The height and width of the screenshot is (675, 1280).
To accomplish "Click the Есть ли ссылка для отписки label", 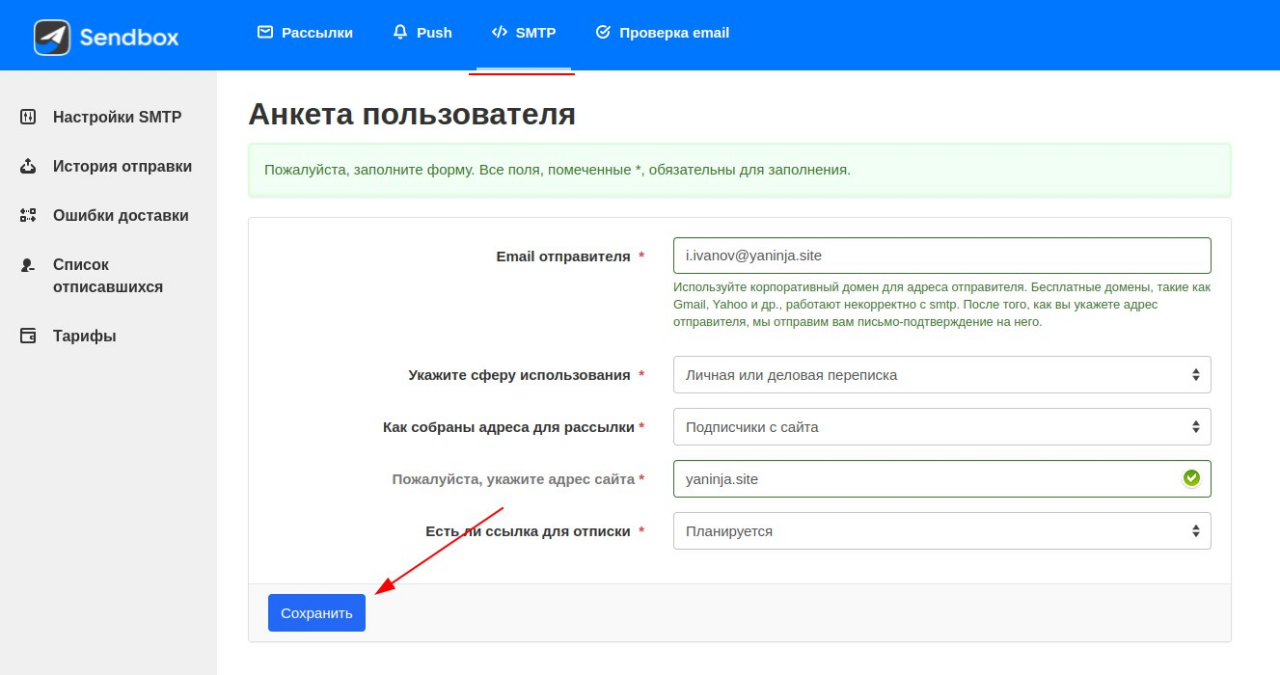I will tap(528, 531).
